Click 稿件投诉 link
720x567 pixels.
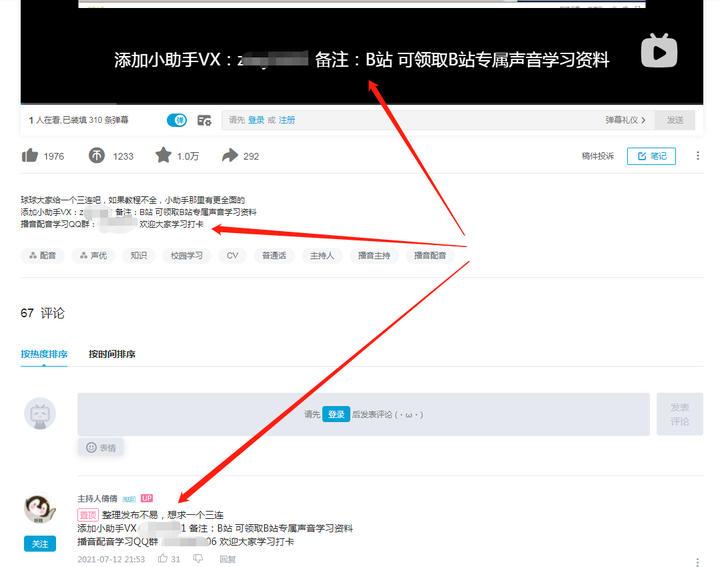(x=597, y=156)
